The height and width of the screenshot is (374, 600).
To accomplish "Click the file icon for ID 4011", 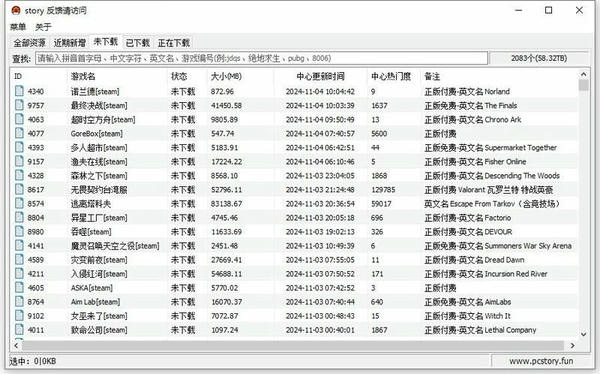I will [19, 330].
